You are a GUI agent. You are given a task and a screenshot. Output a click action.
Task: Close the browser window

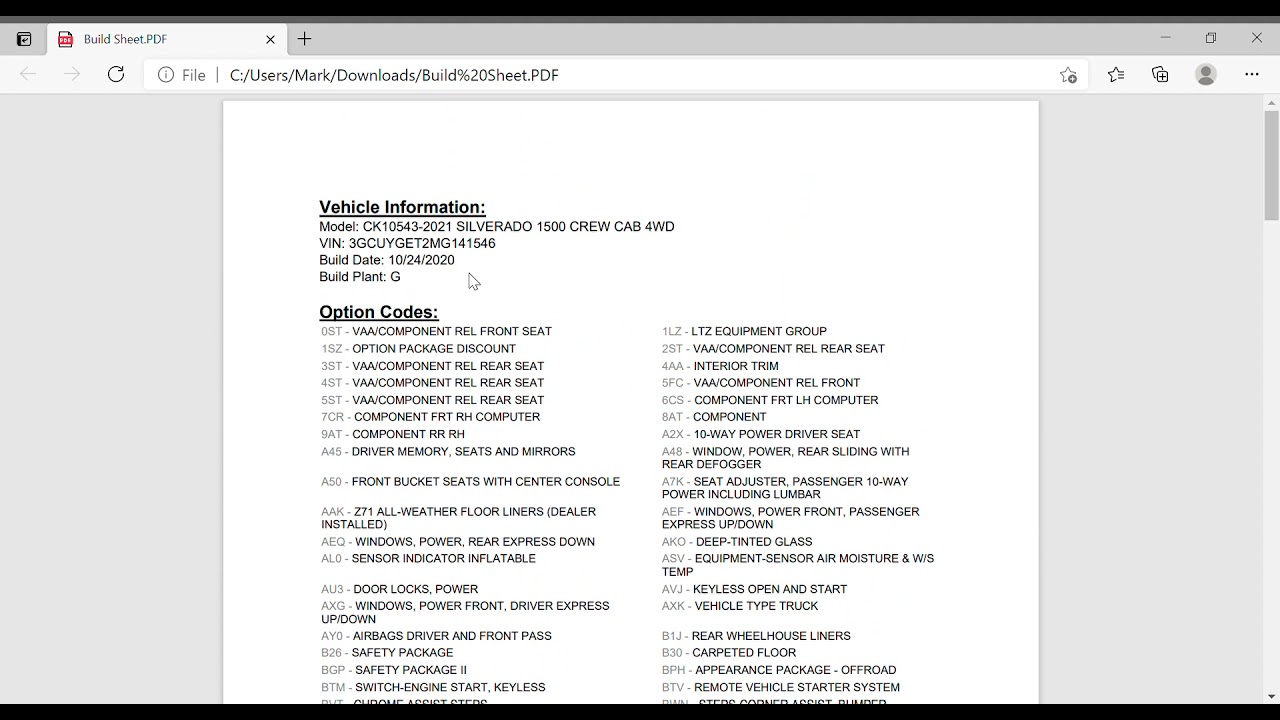click(1257, 38)
